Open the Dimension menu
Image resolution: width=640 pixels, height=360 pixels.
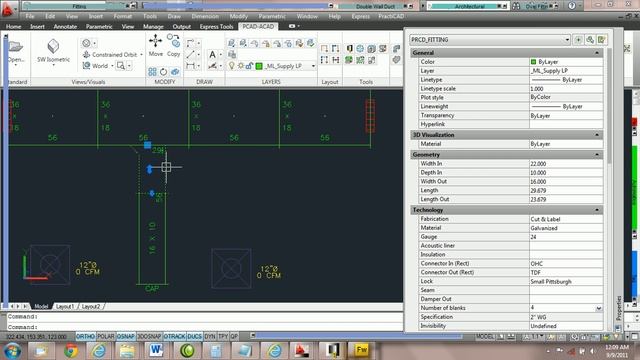pos(205,16)
